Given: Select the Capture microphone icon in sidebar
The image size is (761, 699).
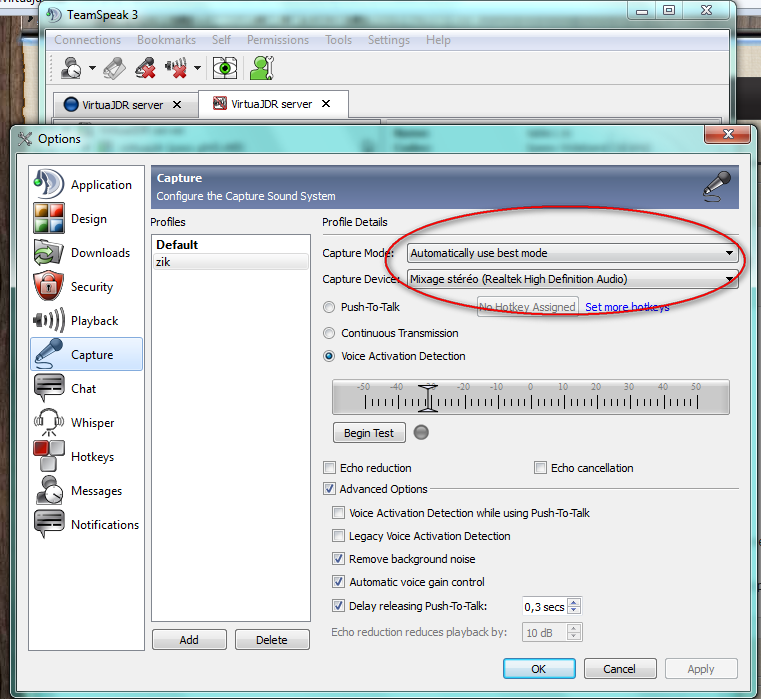Looking at the screenshot, I should [49, 354].
